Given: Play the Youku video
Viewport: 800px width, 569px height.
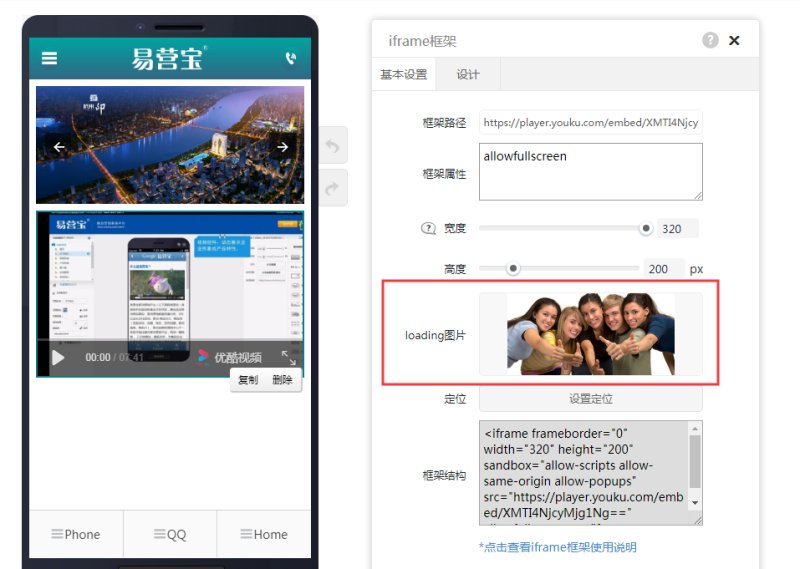Looking at the screenshot, I should (x=58, y=357).
